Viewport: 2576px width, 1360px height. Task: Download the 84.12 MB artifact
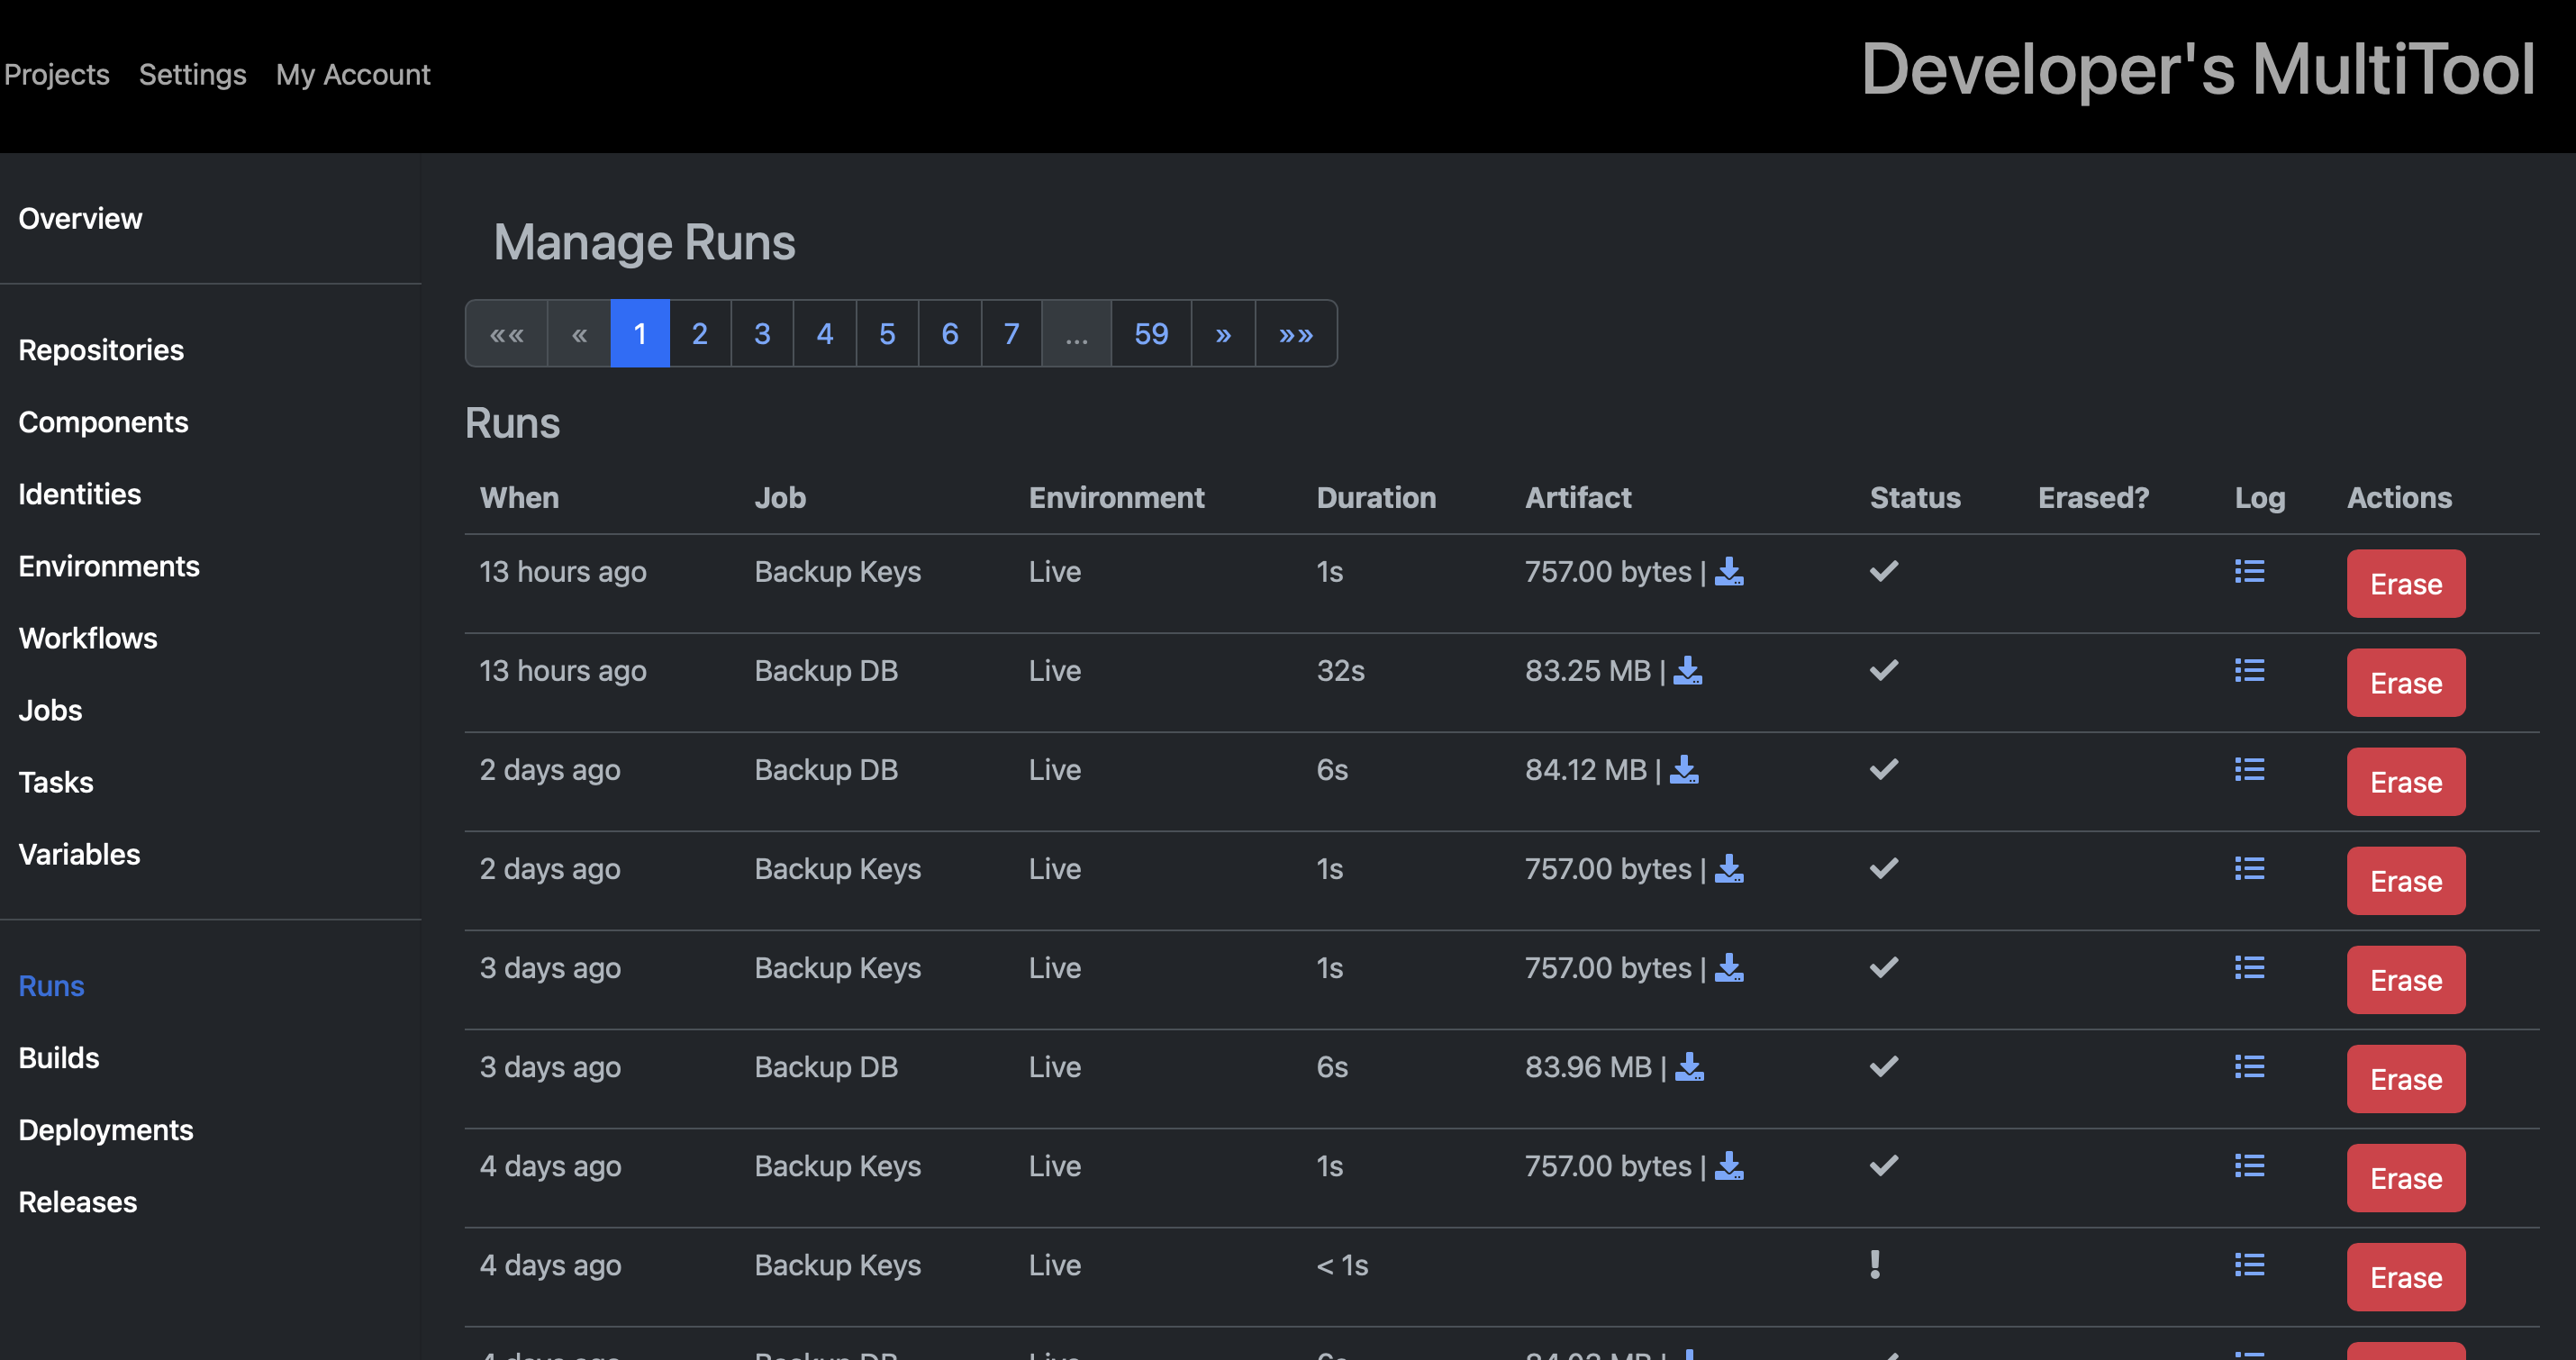pyautogui.click(x=1684, y=770)
